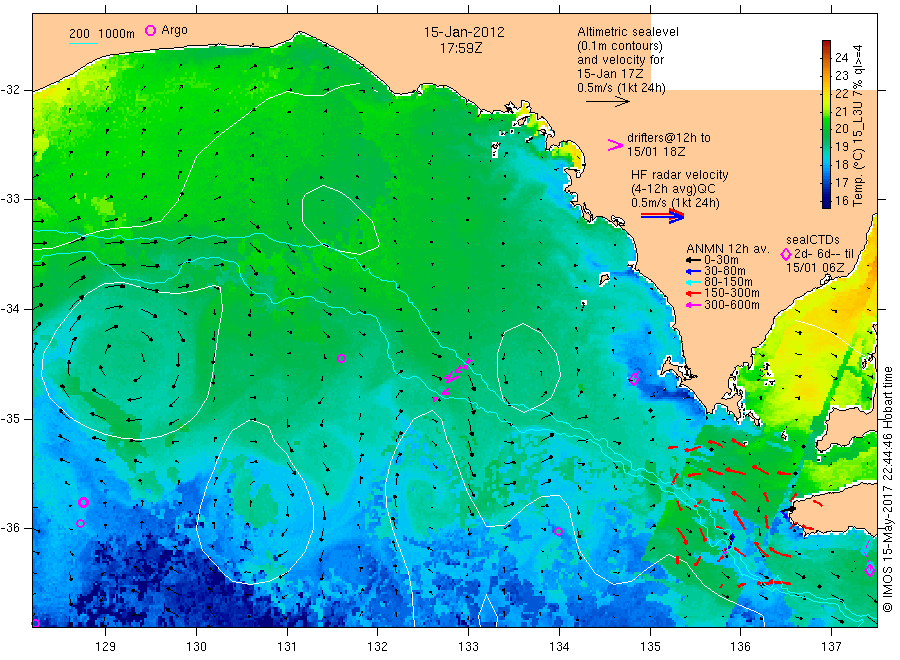Screen dimensions: 900x660
Task: Click the temperature color bar
Action: 826,124
